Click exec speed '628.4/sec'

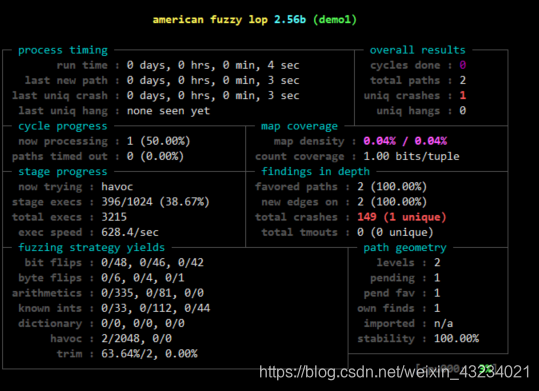pyautogui.click(x=130, y=232)
